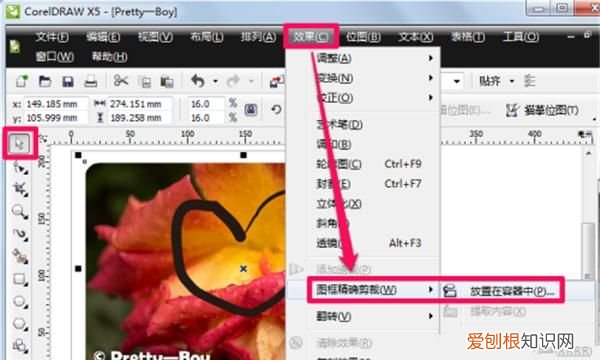Select the Crop tool
The image size is (600, 360).
20,189
